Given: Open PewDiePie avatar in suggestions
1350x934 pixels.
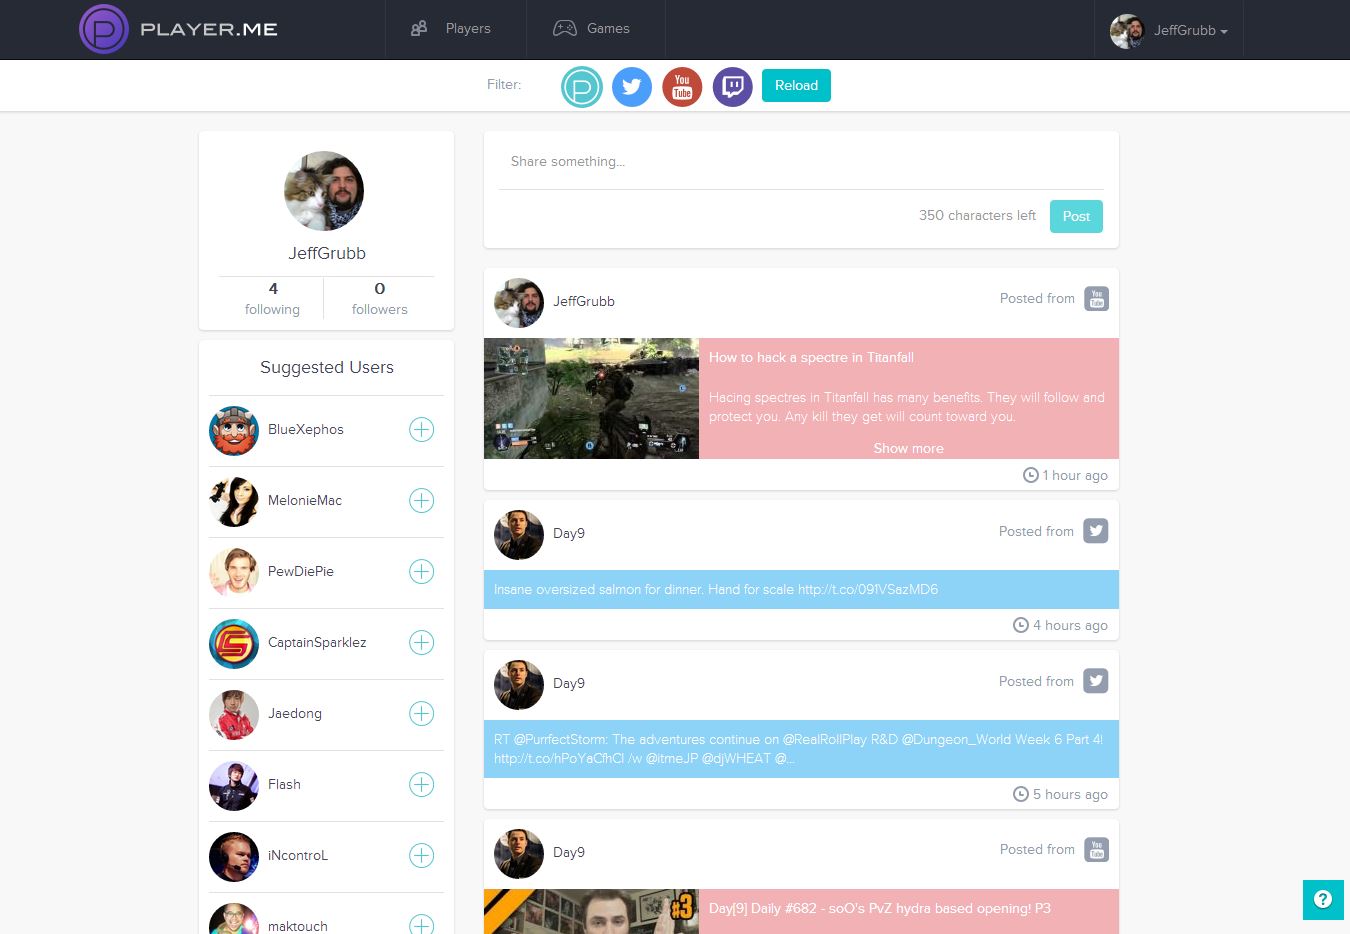Looking at the screenshot, I should 234,573.
